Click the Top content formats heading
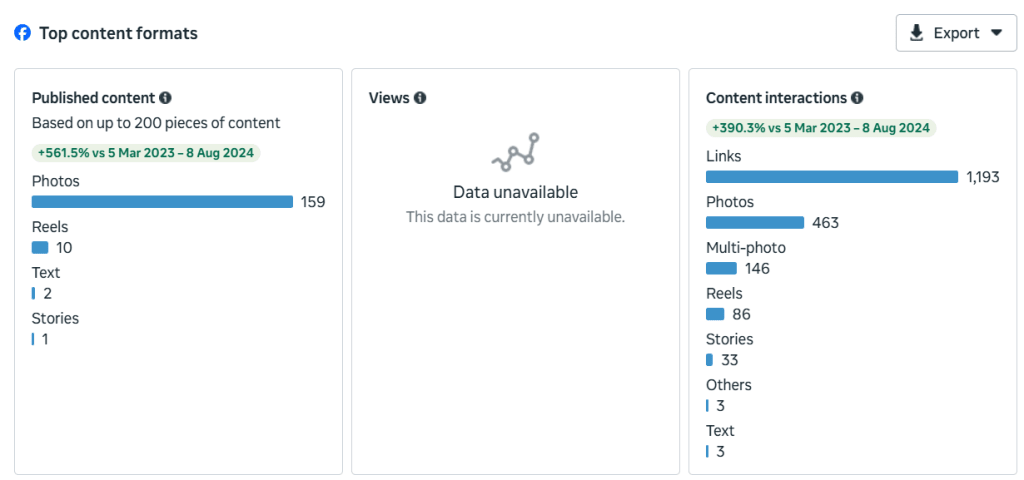The image size is (1024, 480). pyautogui.click(x=118, y=33)
